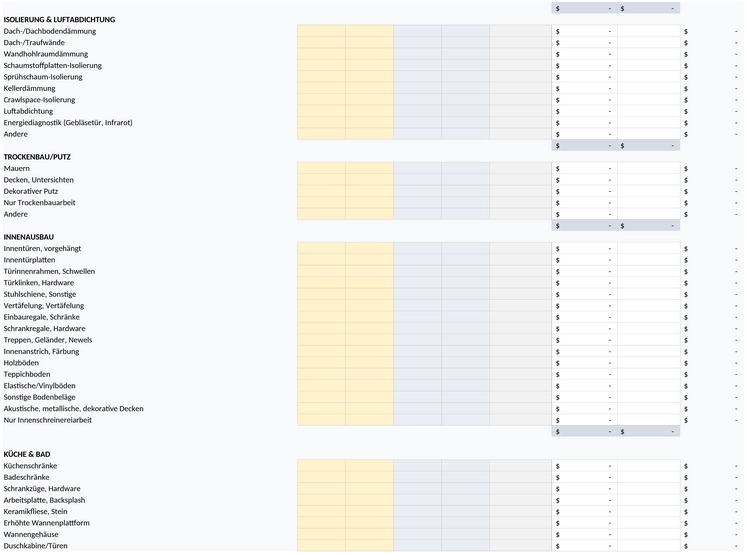Click Innenanstrich, Färbung cell
746x553 pixels.
[x=41, y=351]
